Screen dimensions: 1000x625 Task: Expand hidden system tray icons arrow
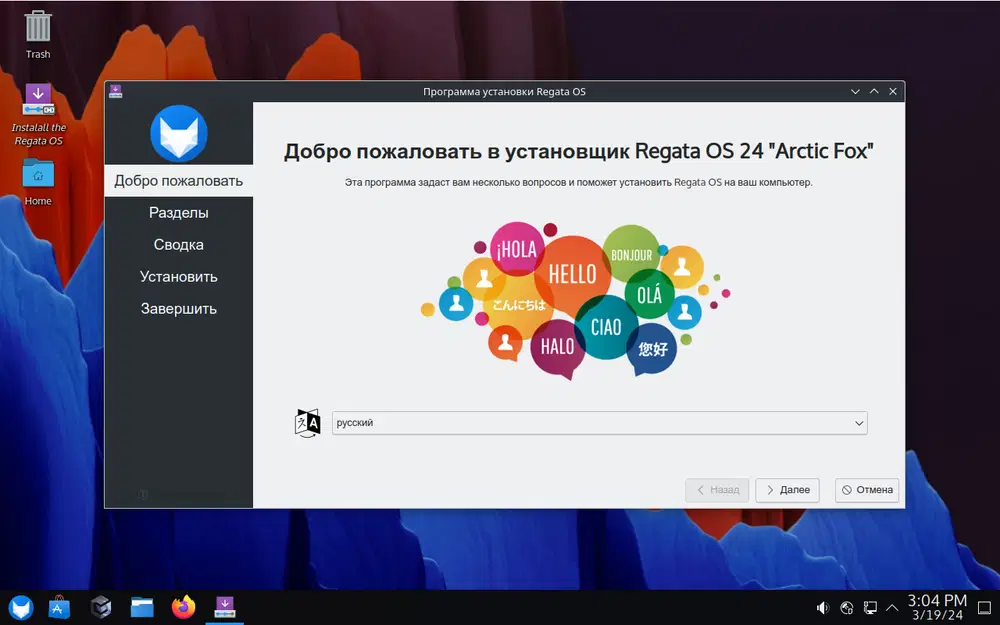892,608
